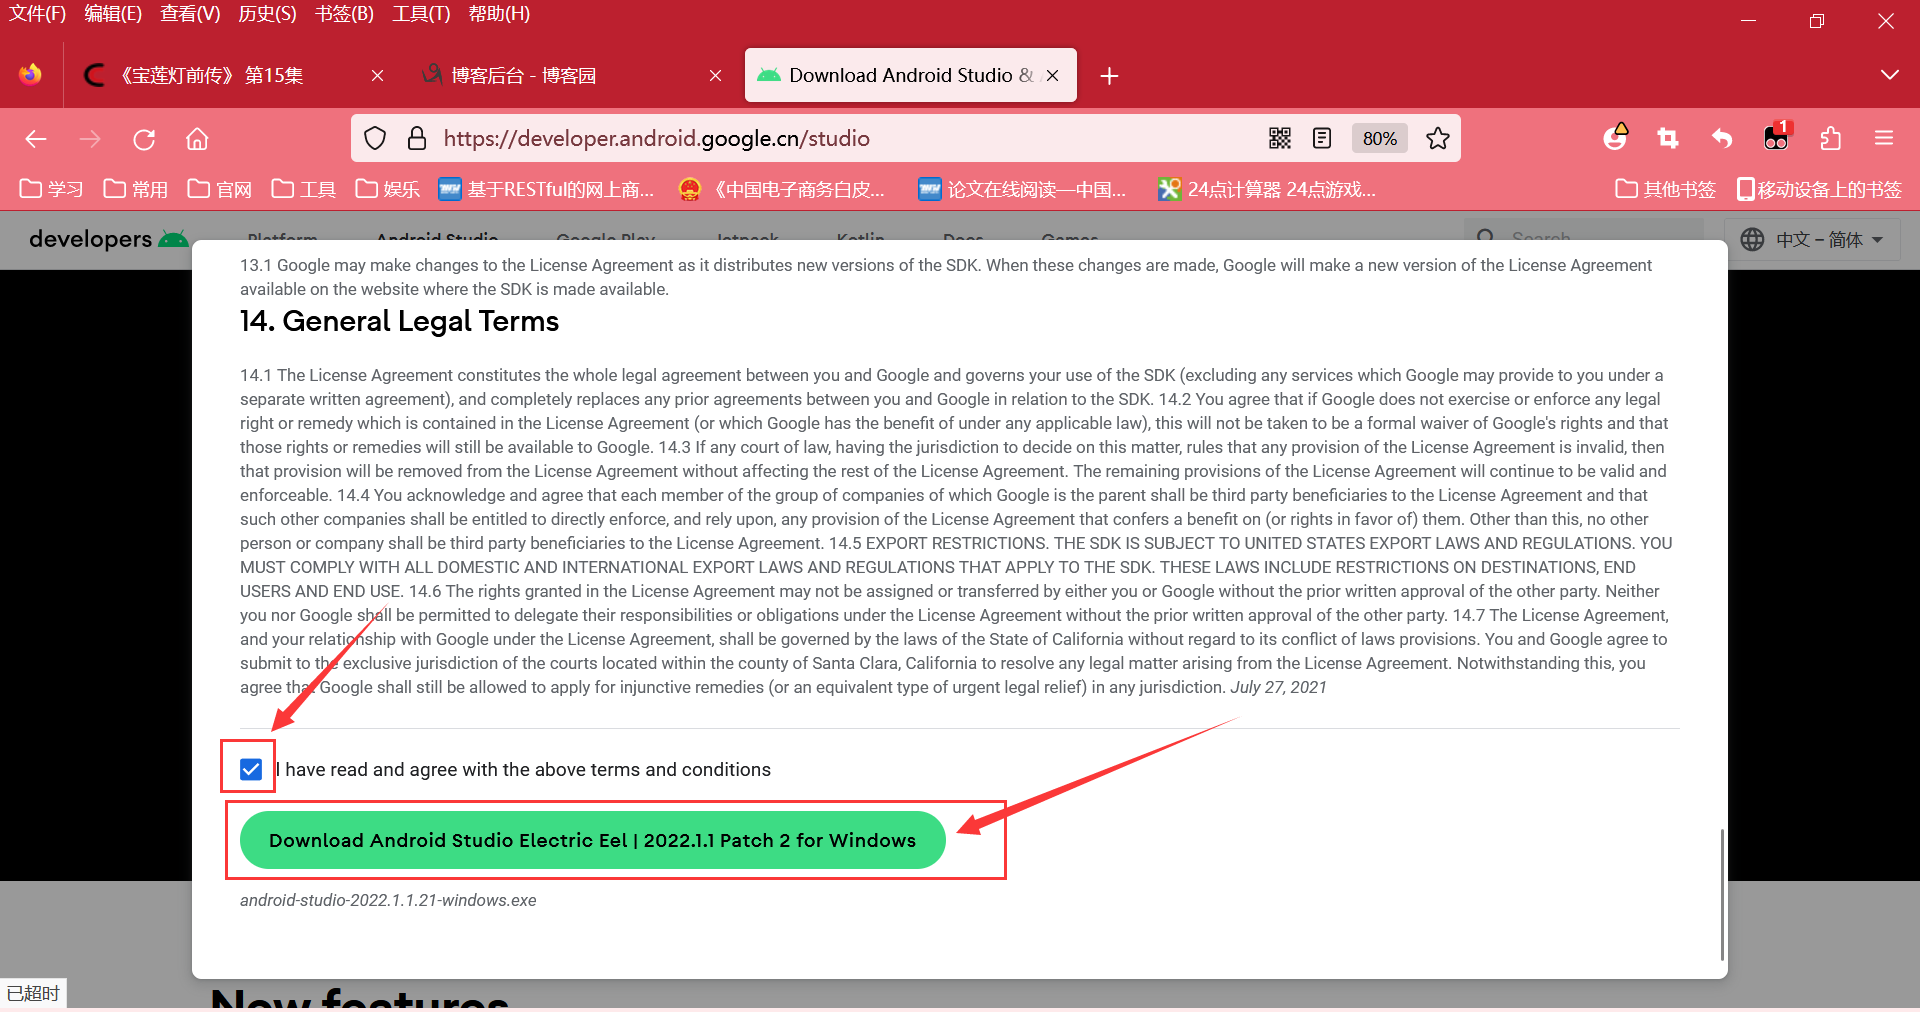Open the 帮助(H) menu

click(x=499, y=14)
